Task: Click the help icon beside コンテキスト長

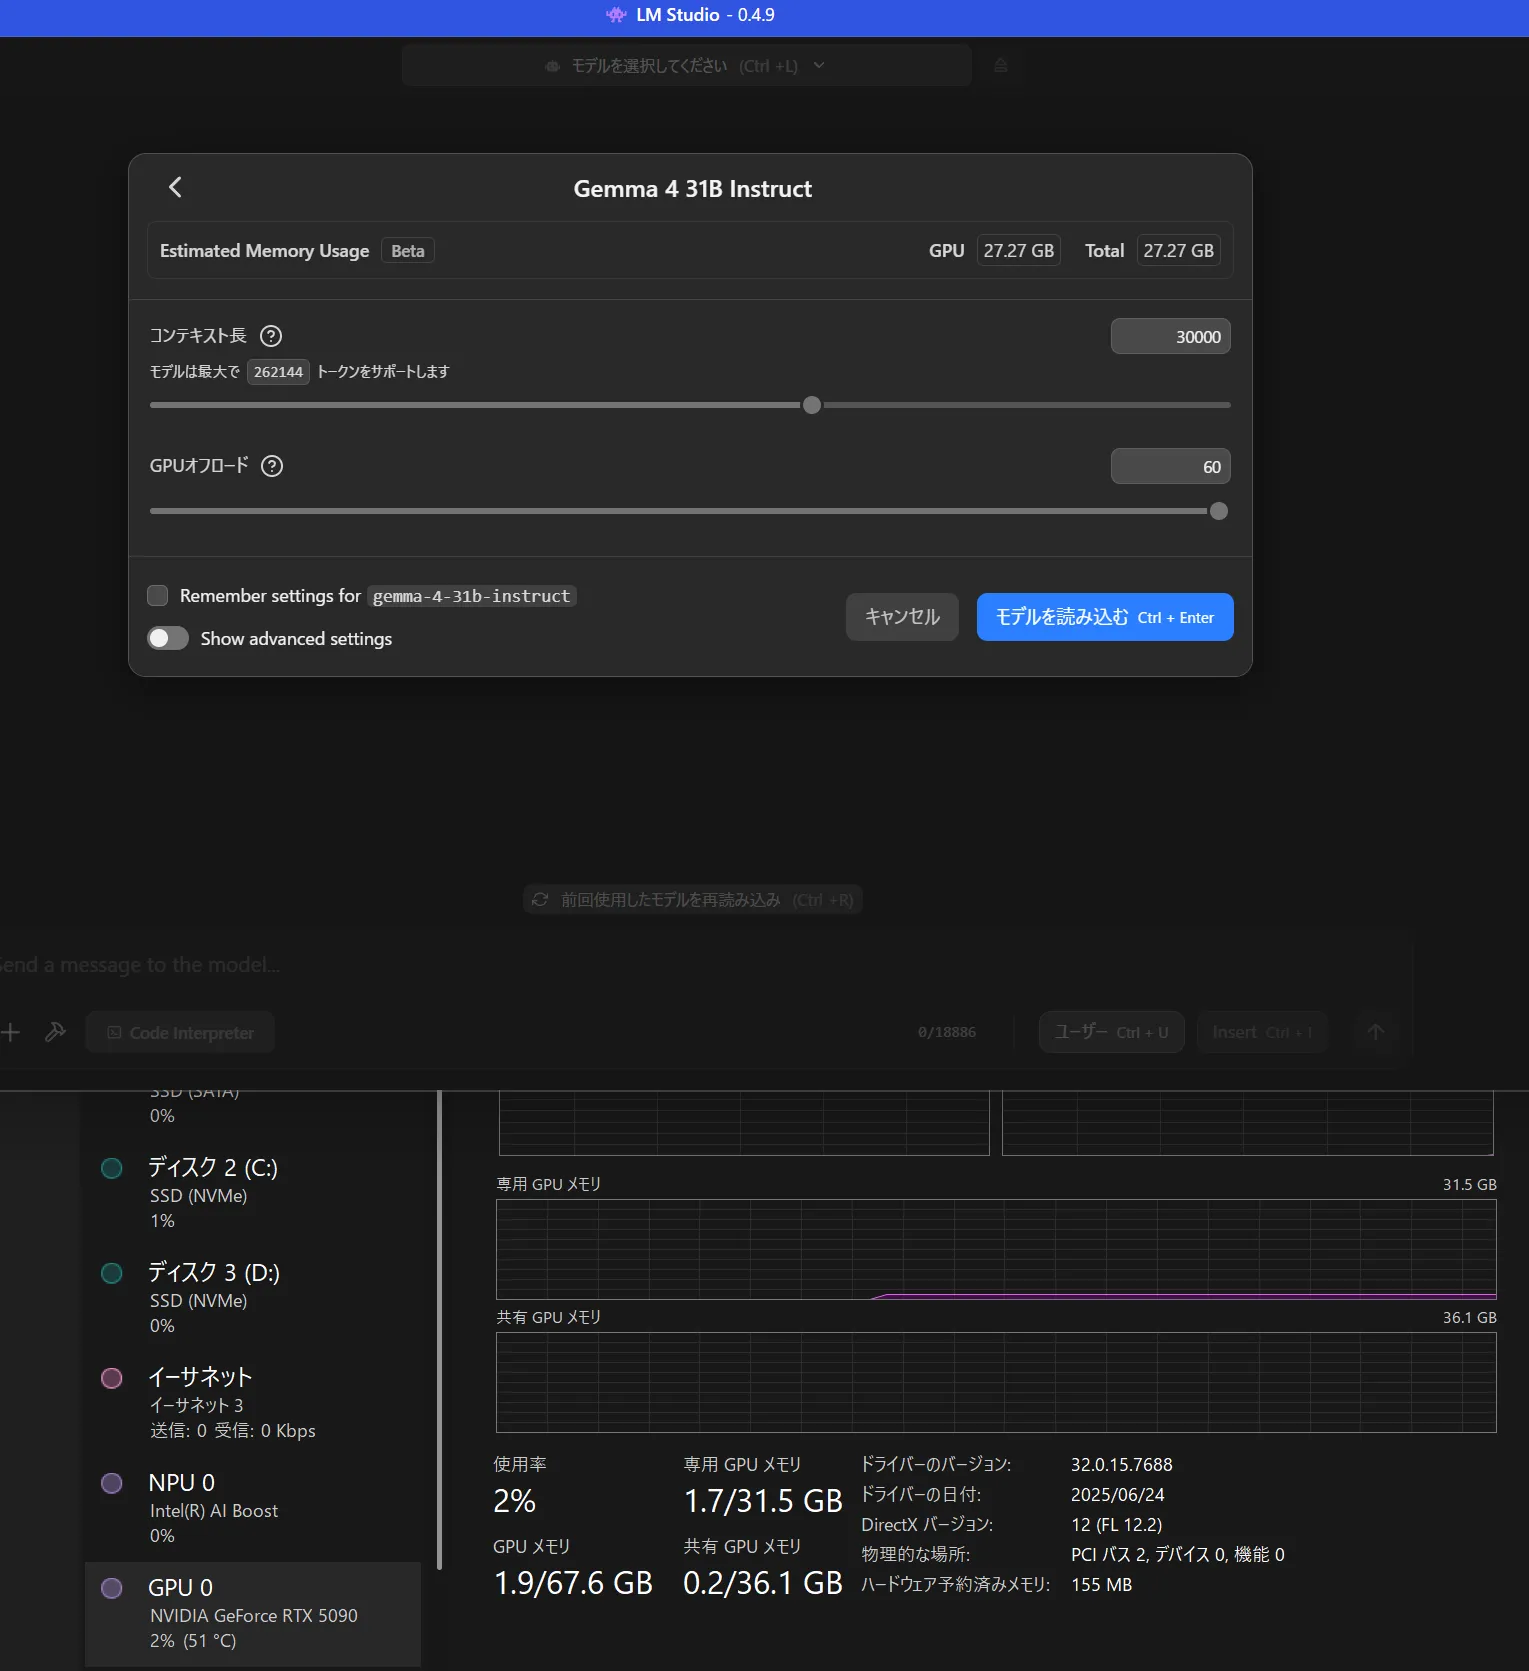Action: [x=271, y=336]
